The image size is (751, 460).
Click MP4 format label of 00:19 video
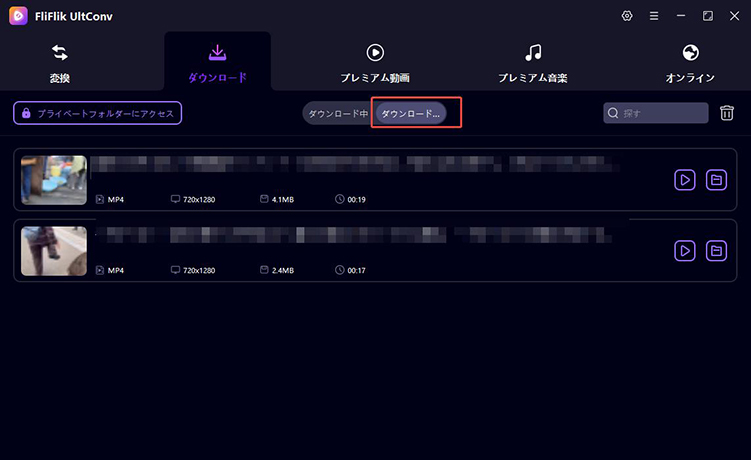coord(115,199)
